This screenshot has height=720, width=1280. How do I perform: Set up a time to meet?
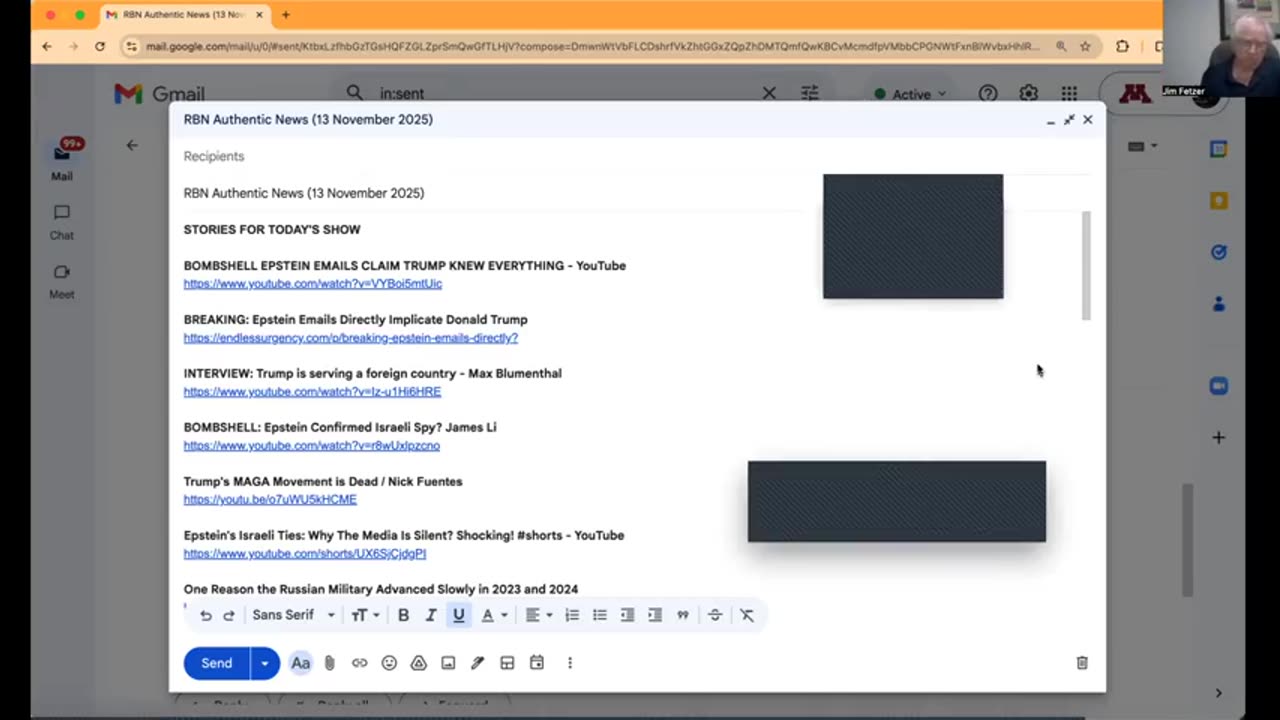[x=537, y=663]
